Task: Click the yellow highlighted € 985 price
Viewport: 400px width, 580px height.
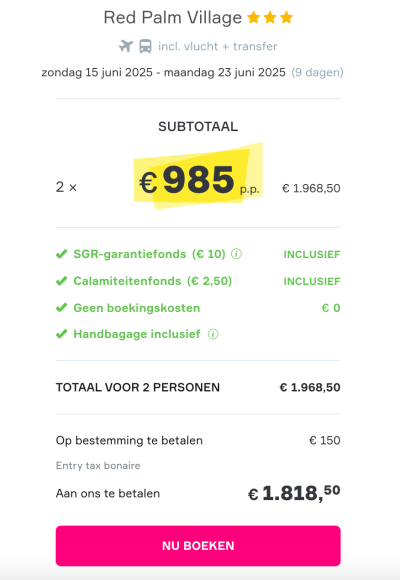Action: pyautogui.click(x=198, y=181)
